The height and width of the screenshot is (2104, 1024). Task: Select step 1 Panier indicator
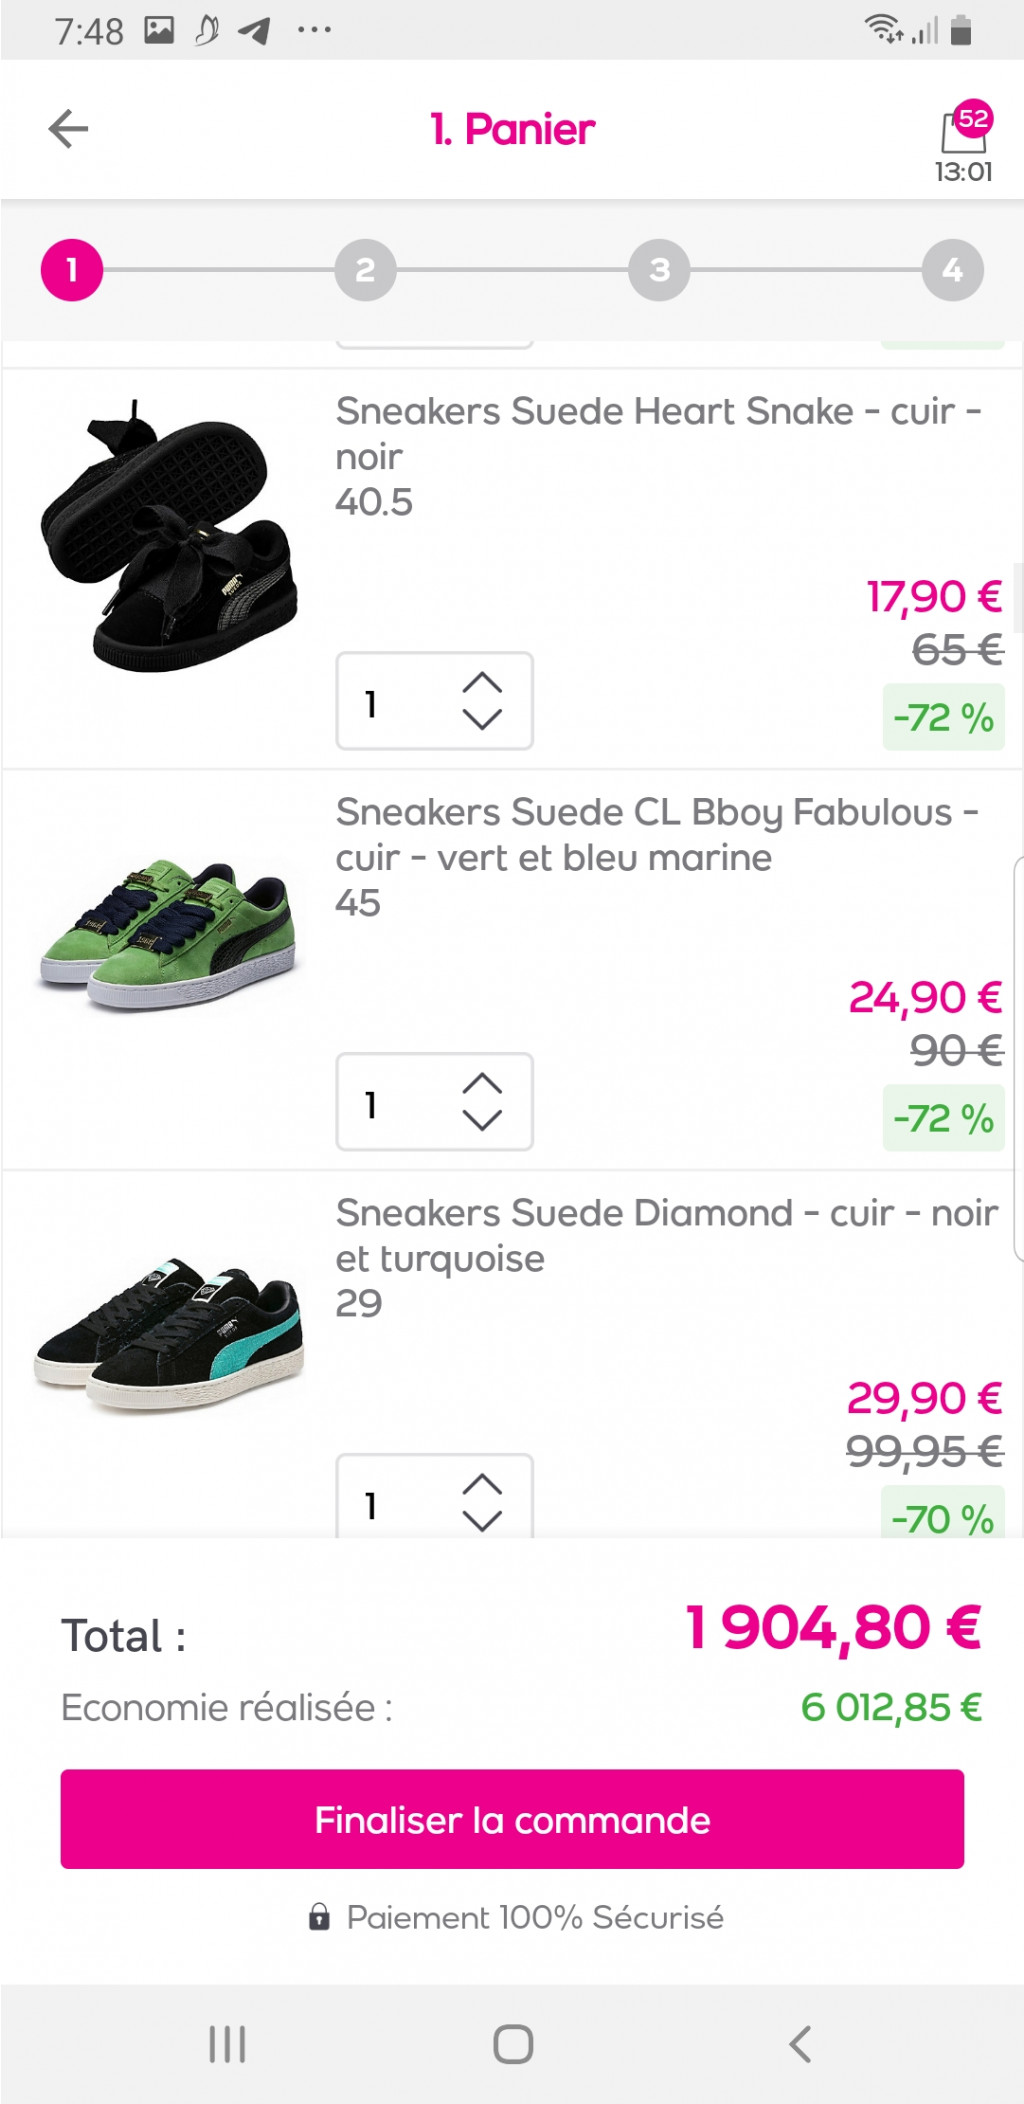click(72, 270)
